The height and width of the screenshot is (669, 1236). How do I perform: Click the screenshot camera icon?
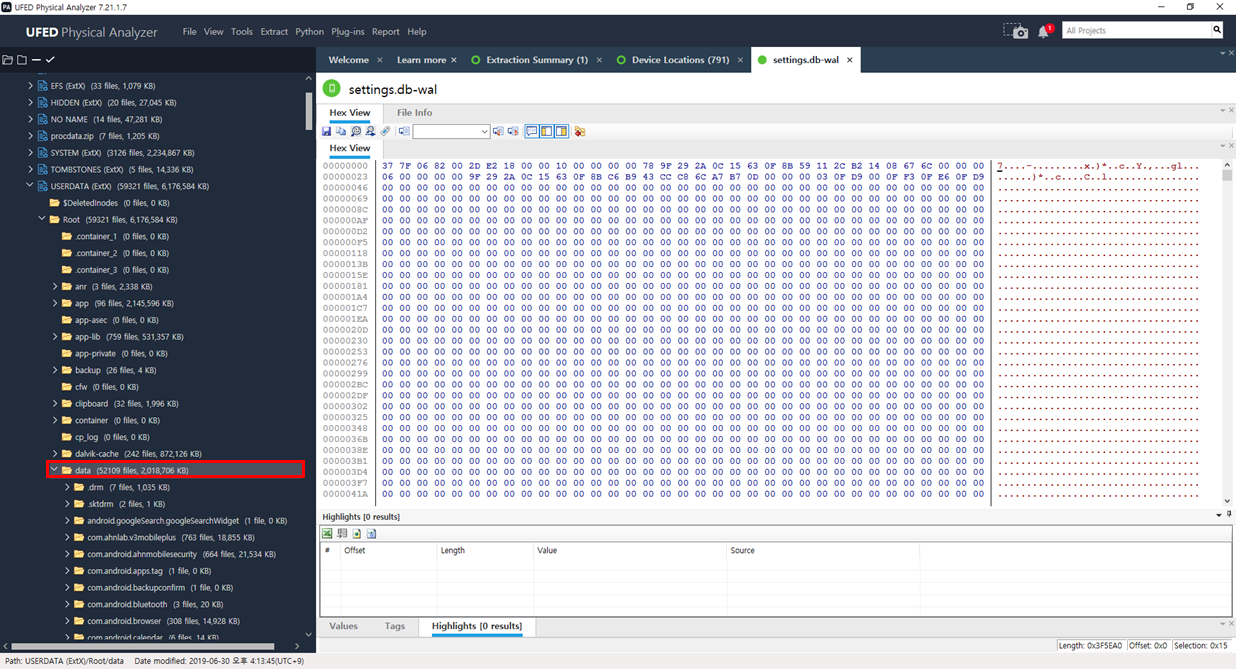pyautogui.click(x=1016, y=31)
